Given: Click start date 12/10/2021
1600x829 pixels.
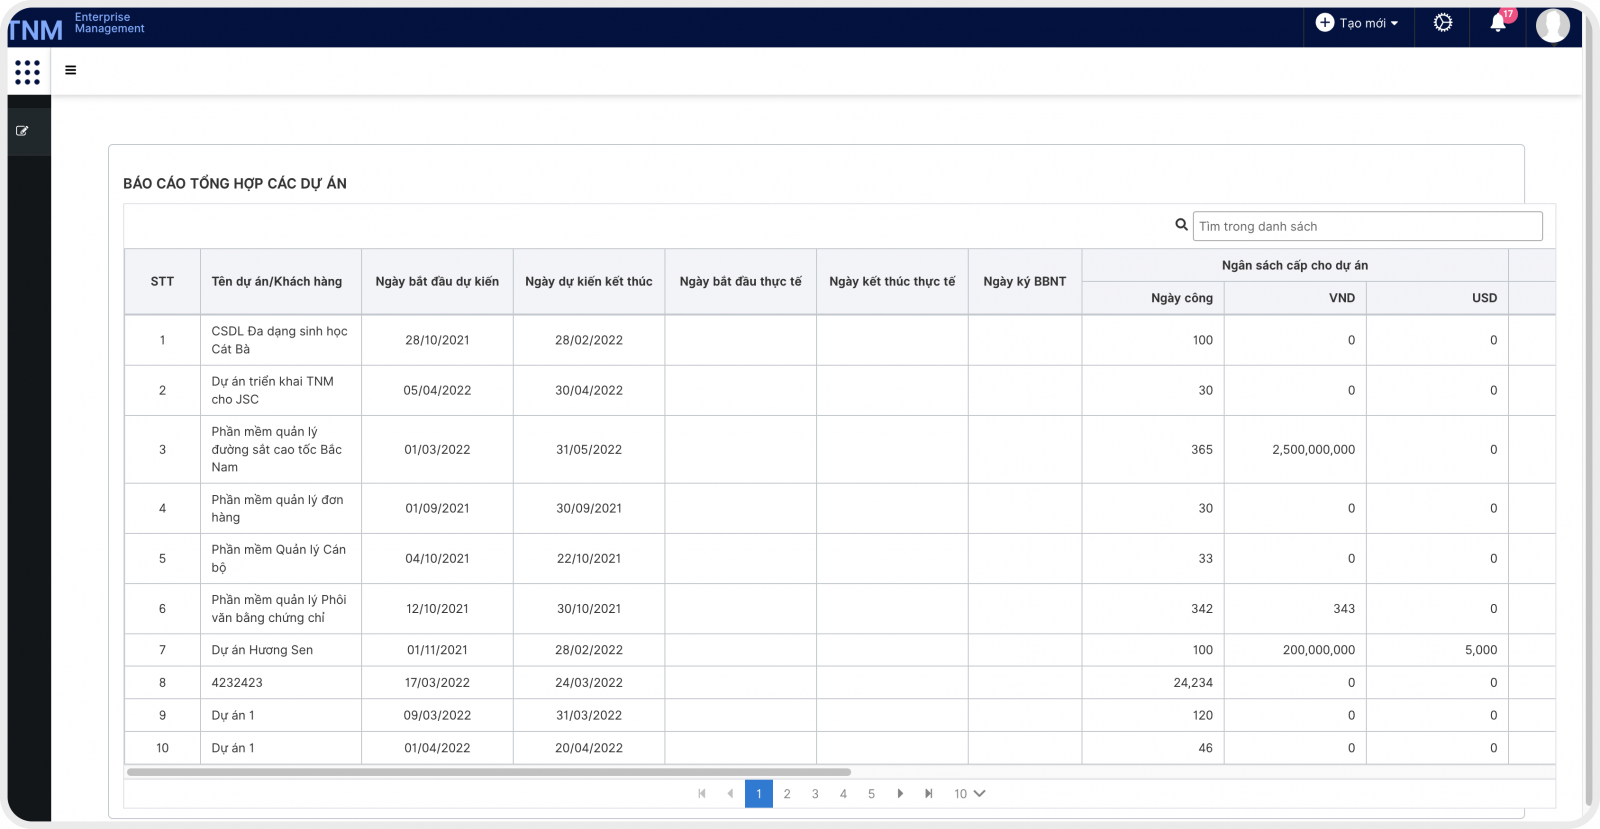Looking at the screenshot, I should pyautogui.click(x=437, y=609).
